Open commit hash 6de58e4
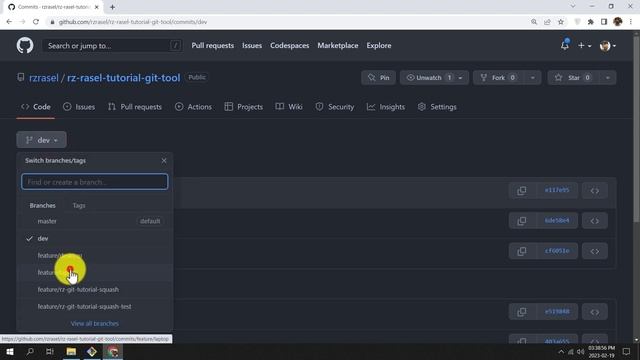This screenshot has width=640, height=360. coord(556,220)
